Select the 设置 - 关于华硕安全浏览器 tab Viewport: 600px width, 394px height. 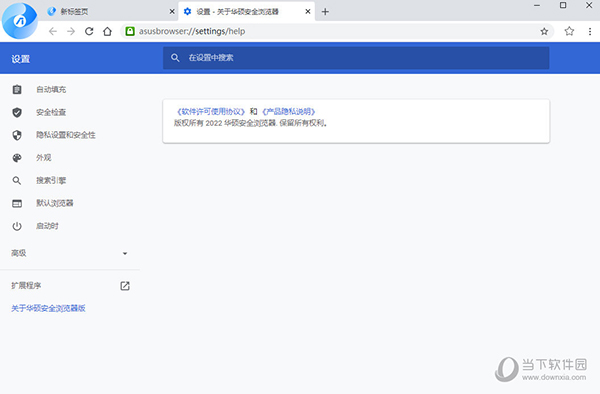246,12
